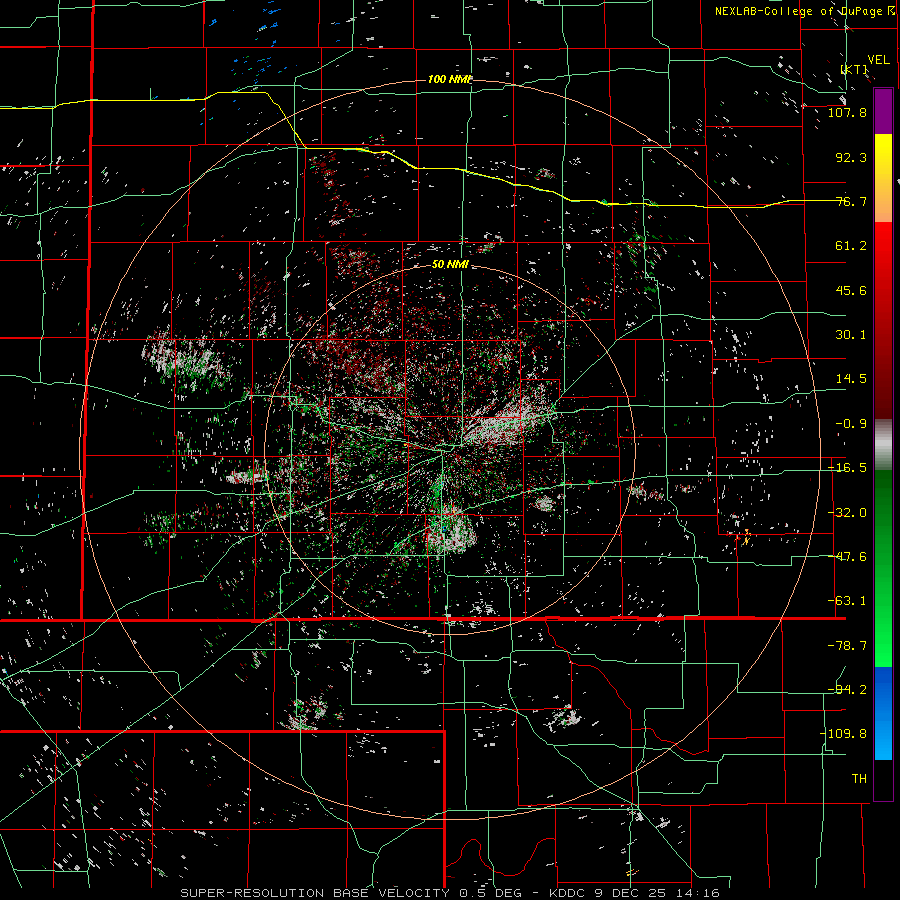This screenshot has width=900, height=900.
Task: Select the 45.6 velocity scale value
Action: click(851, 290)
